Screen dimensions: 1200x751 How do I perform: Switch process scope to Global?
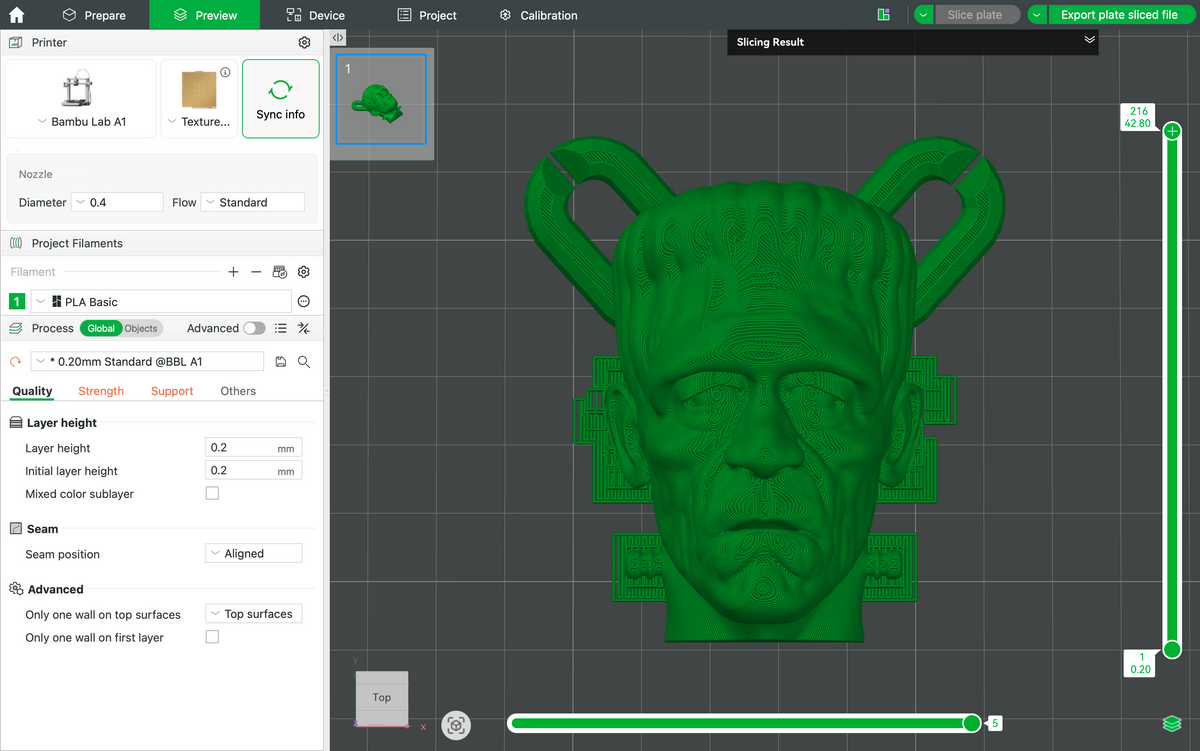tap(101, 328)
